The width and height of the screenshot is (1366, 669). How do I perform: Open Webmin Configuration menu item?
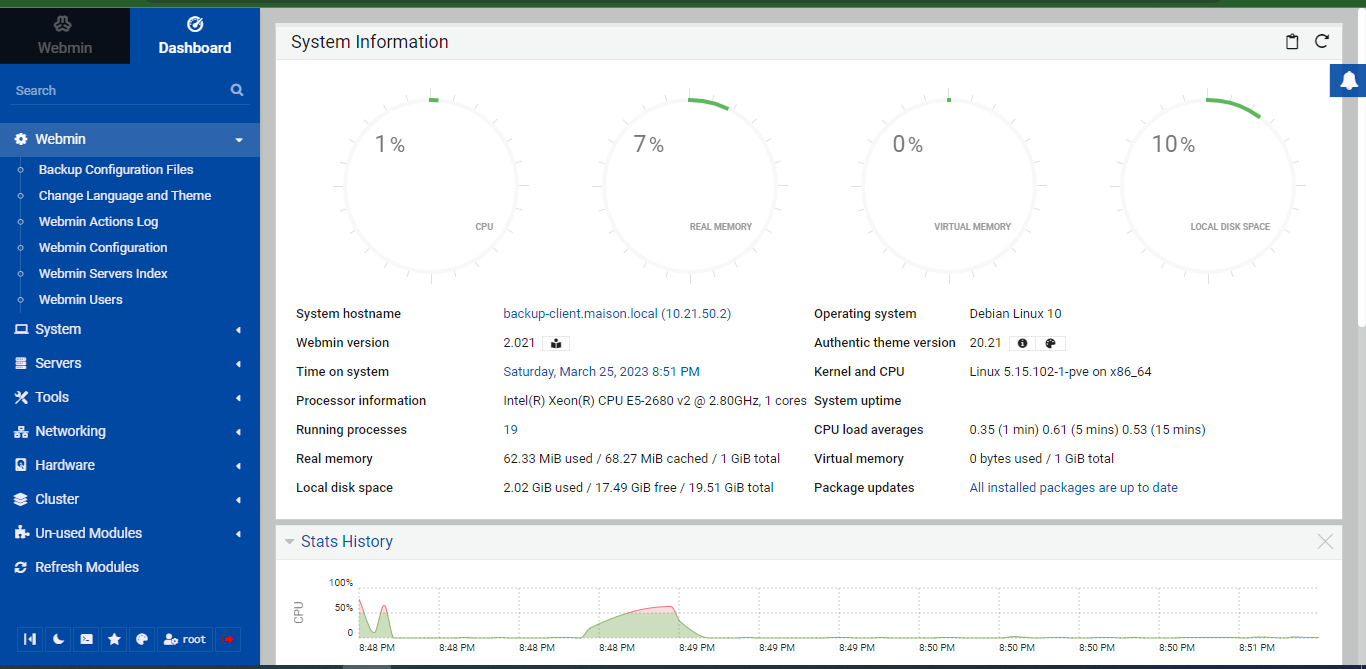(x=103, y=247)
